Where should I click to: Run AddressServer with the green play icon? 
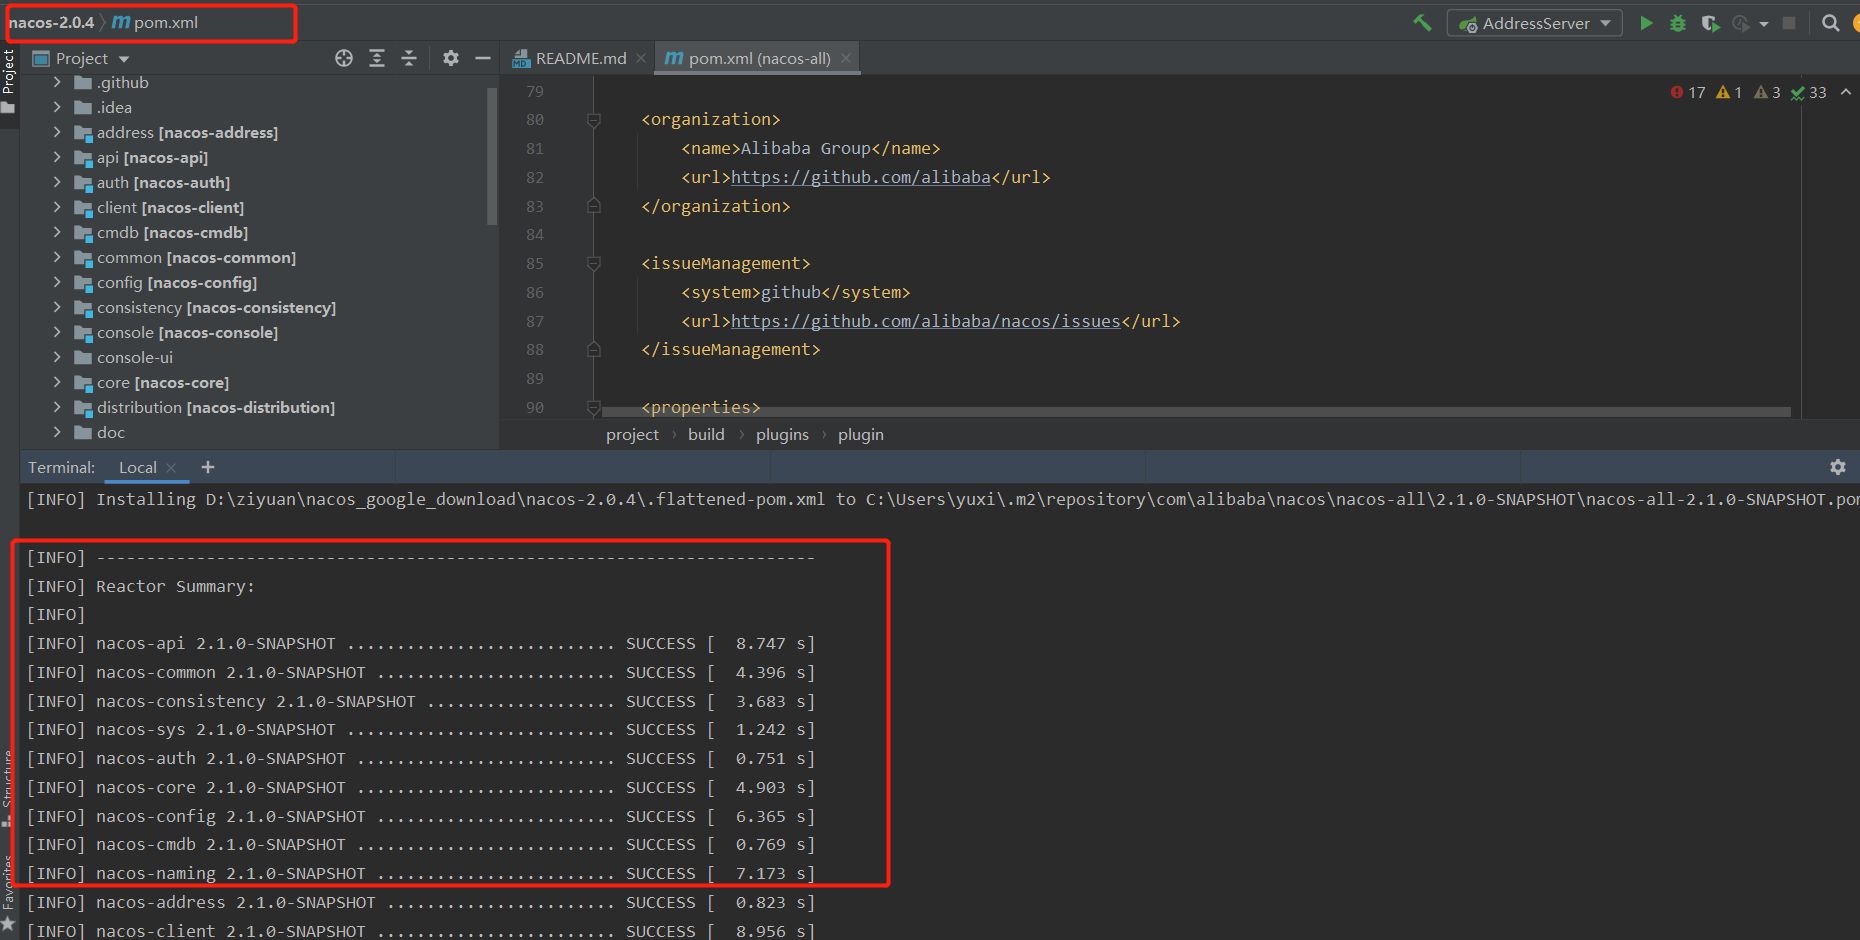[x=1646, y=23]
